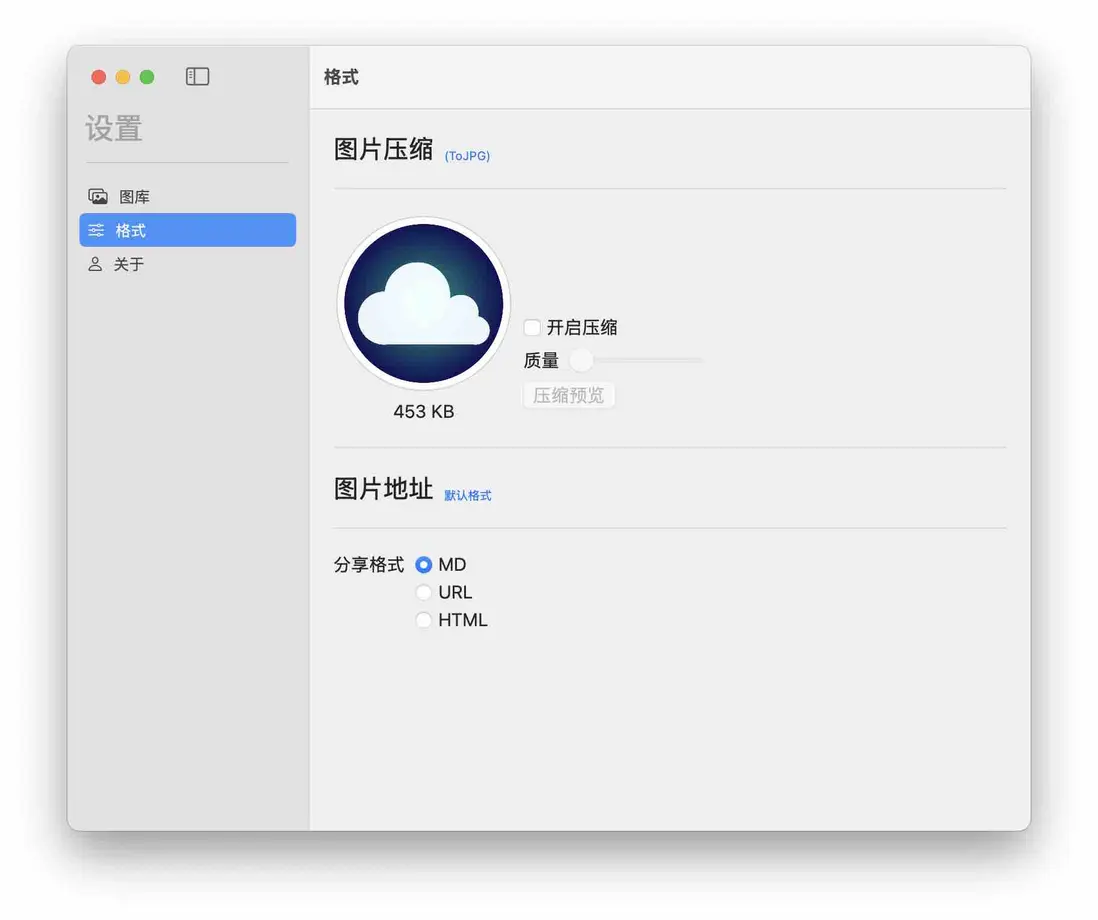Open the 图库 (Gallery) settings section
This screenshot has height=920, width=1098.
pyautogui.click(x=133, y=196)
